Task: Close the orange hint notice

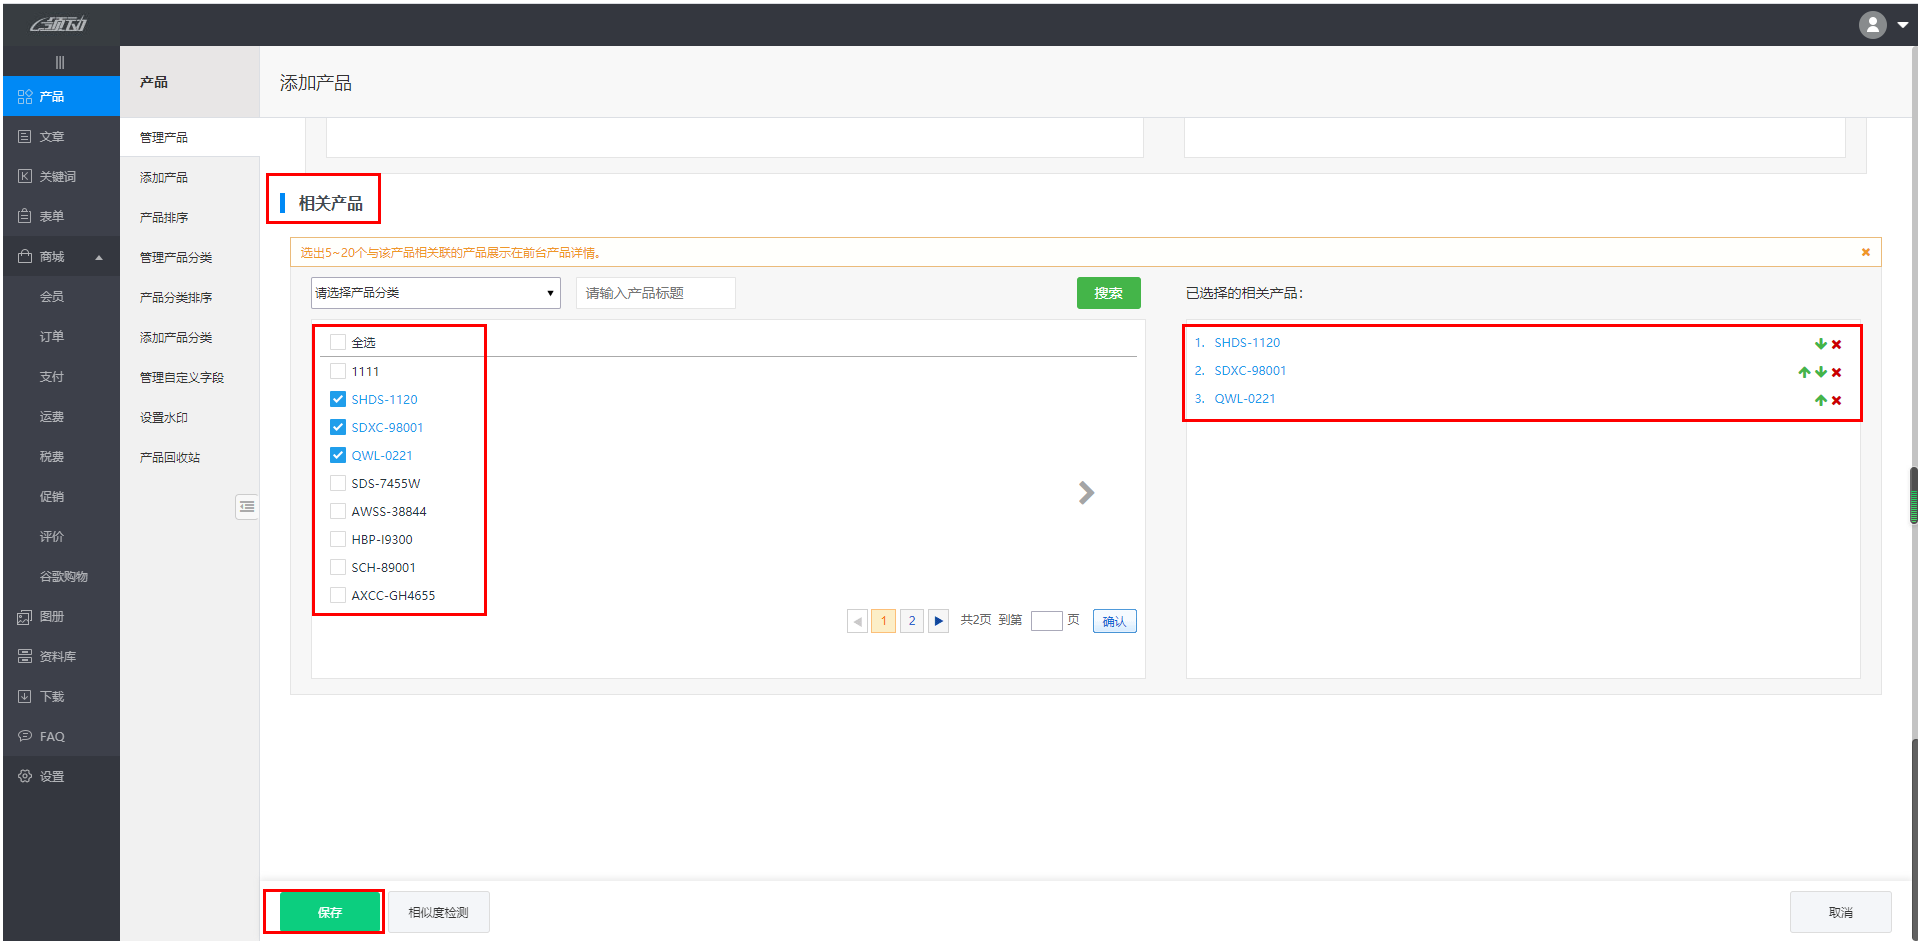Action: click(x=1865, y=252)
